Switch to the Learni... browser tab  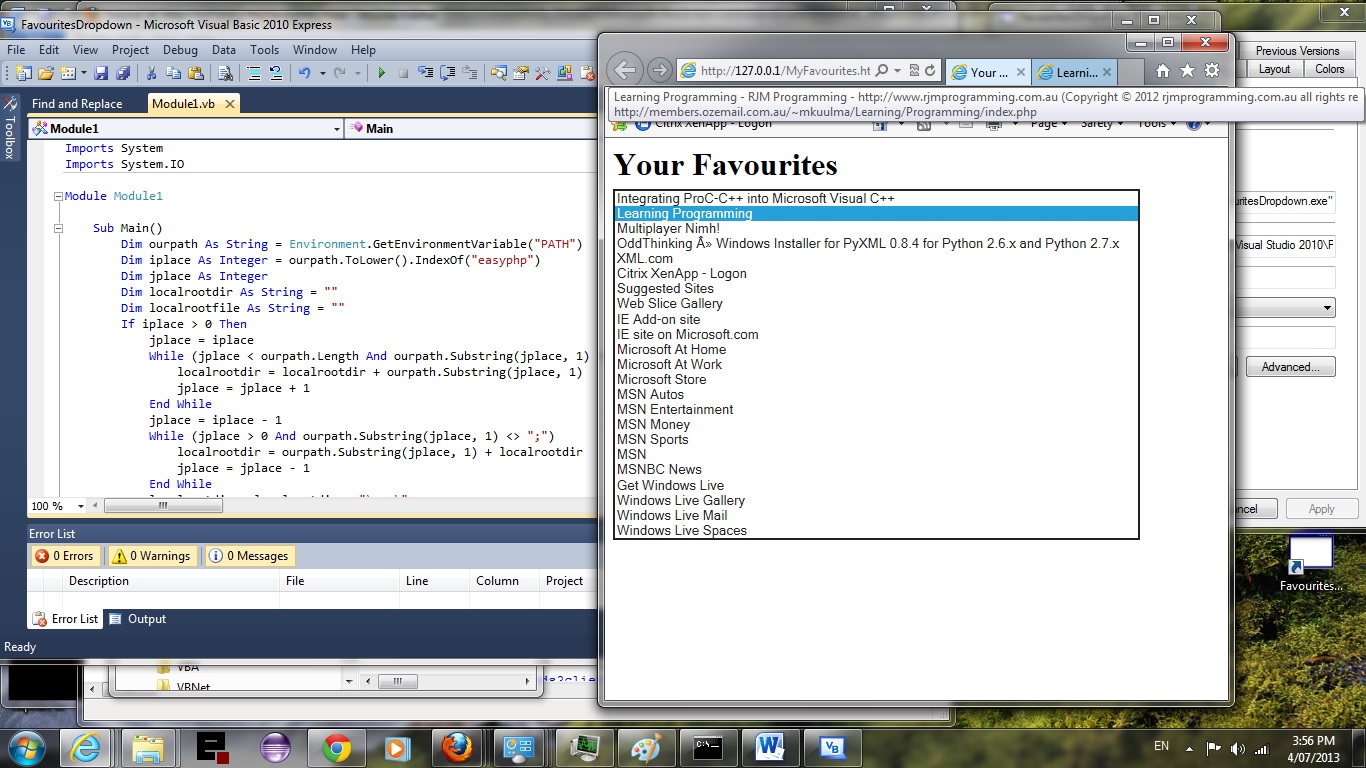point(1074,72)
